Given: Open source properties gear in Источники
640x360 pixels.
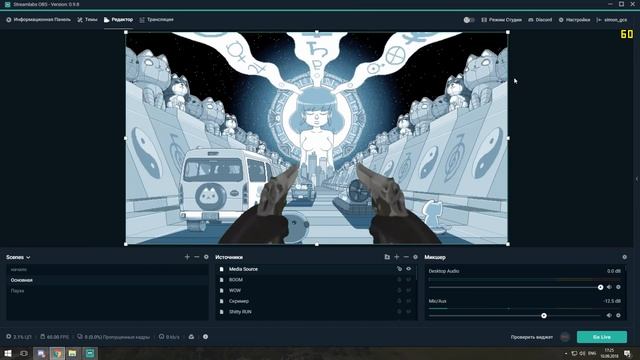Looking at the screenshot, I should [x=416, y=257].
